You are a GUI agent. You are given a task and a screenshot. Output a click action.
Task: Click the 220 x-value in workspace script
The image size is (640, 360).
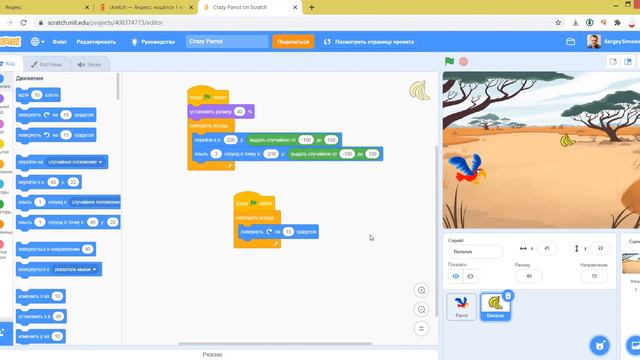(x=231, y=140)
